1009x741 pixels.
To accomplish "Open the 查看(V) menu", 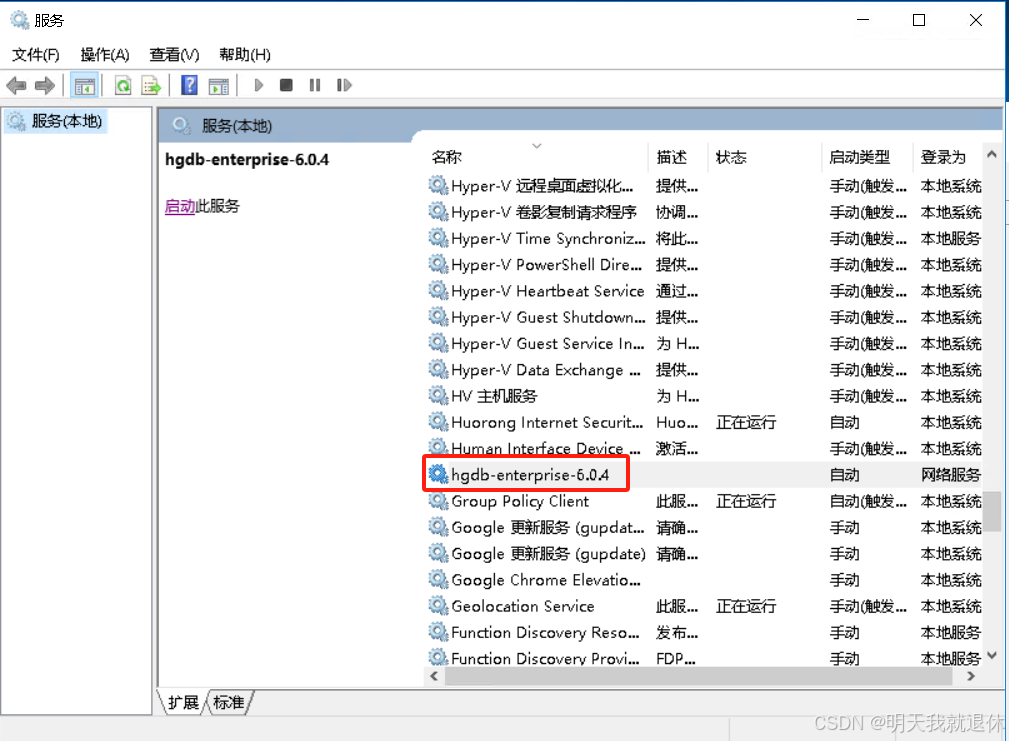I will pyautogui.click(x=174, y=55).
